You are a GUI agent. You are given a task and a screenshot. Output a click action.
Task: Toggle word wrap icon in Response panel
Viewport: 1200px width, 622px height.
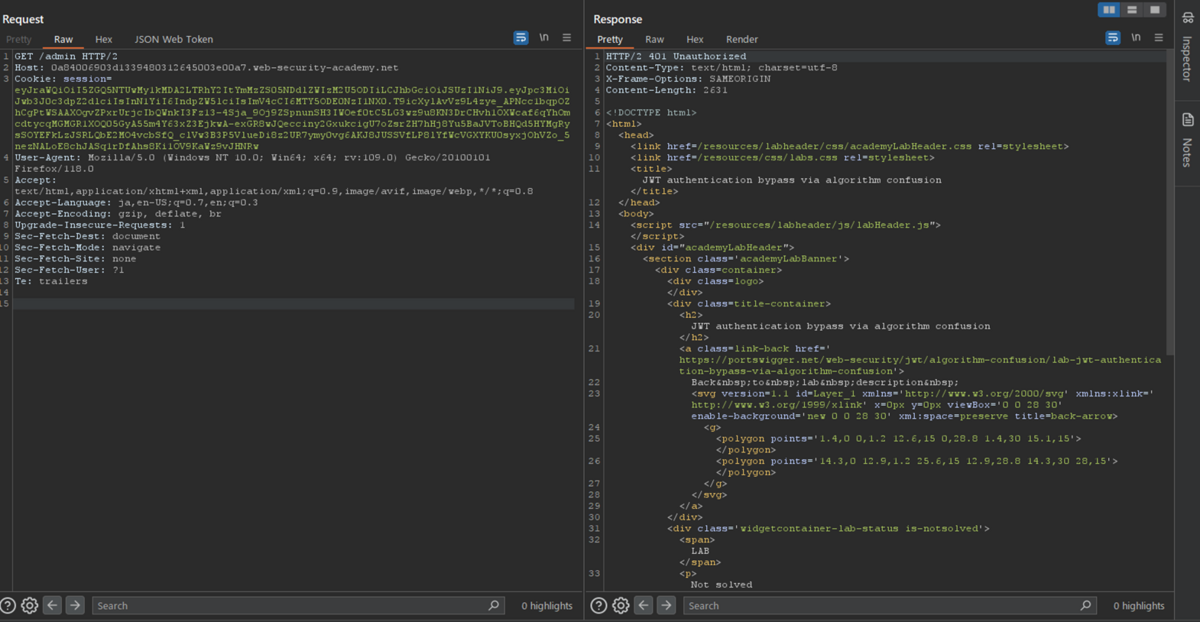[1113, 38]
